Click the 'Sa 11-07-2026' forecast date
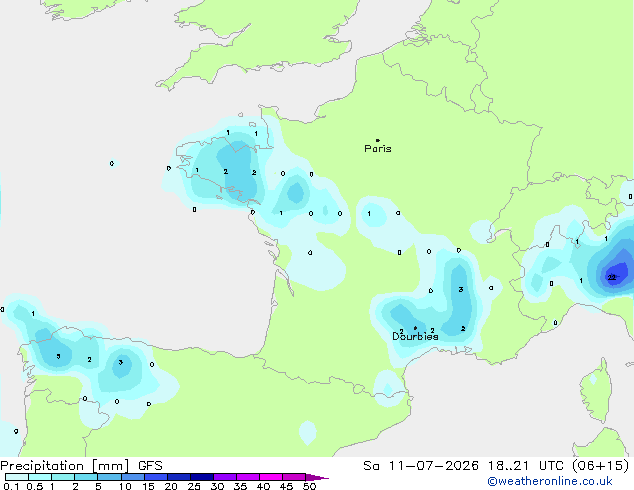Screen dimensions: 634x490 click(x=421, y=466)
